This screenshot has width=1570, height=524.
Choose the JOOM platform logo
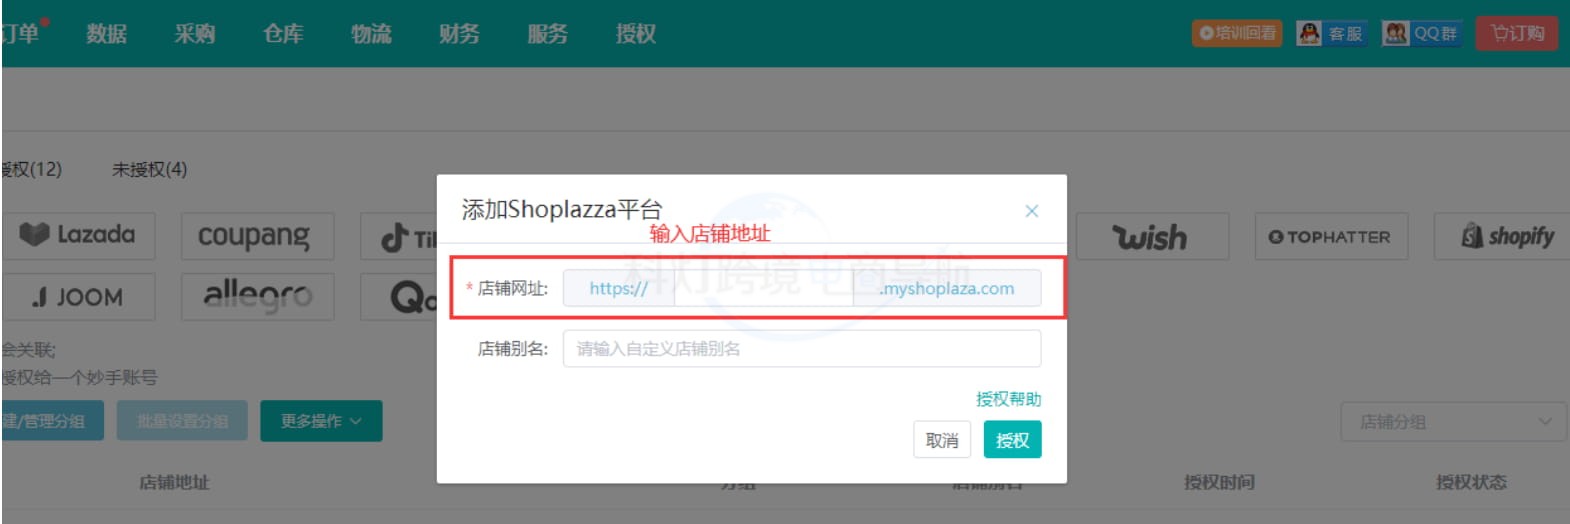[x=78, y=297]
